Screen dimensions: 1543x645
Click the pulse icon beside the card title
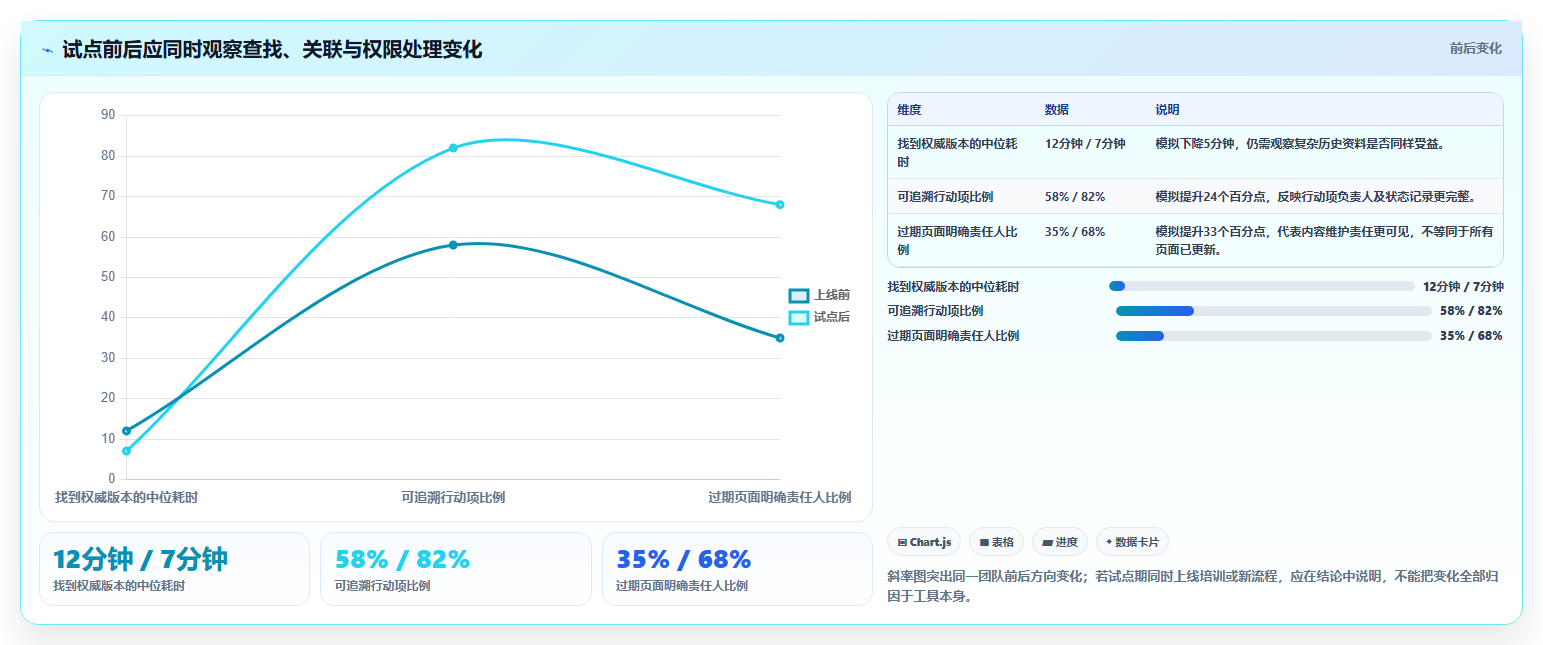point(47,50)
